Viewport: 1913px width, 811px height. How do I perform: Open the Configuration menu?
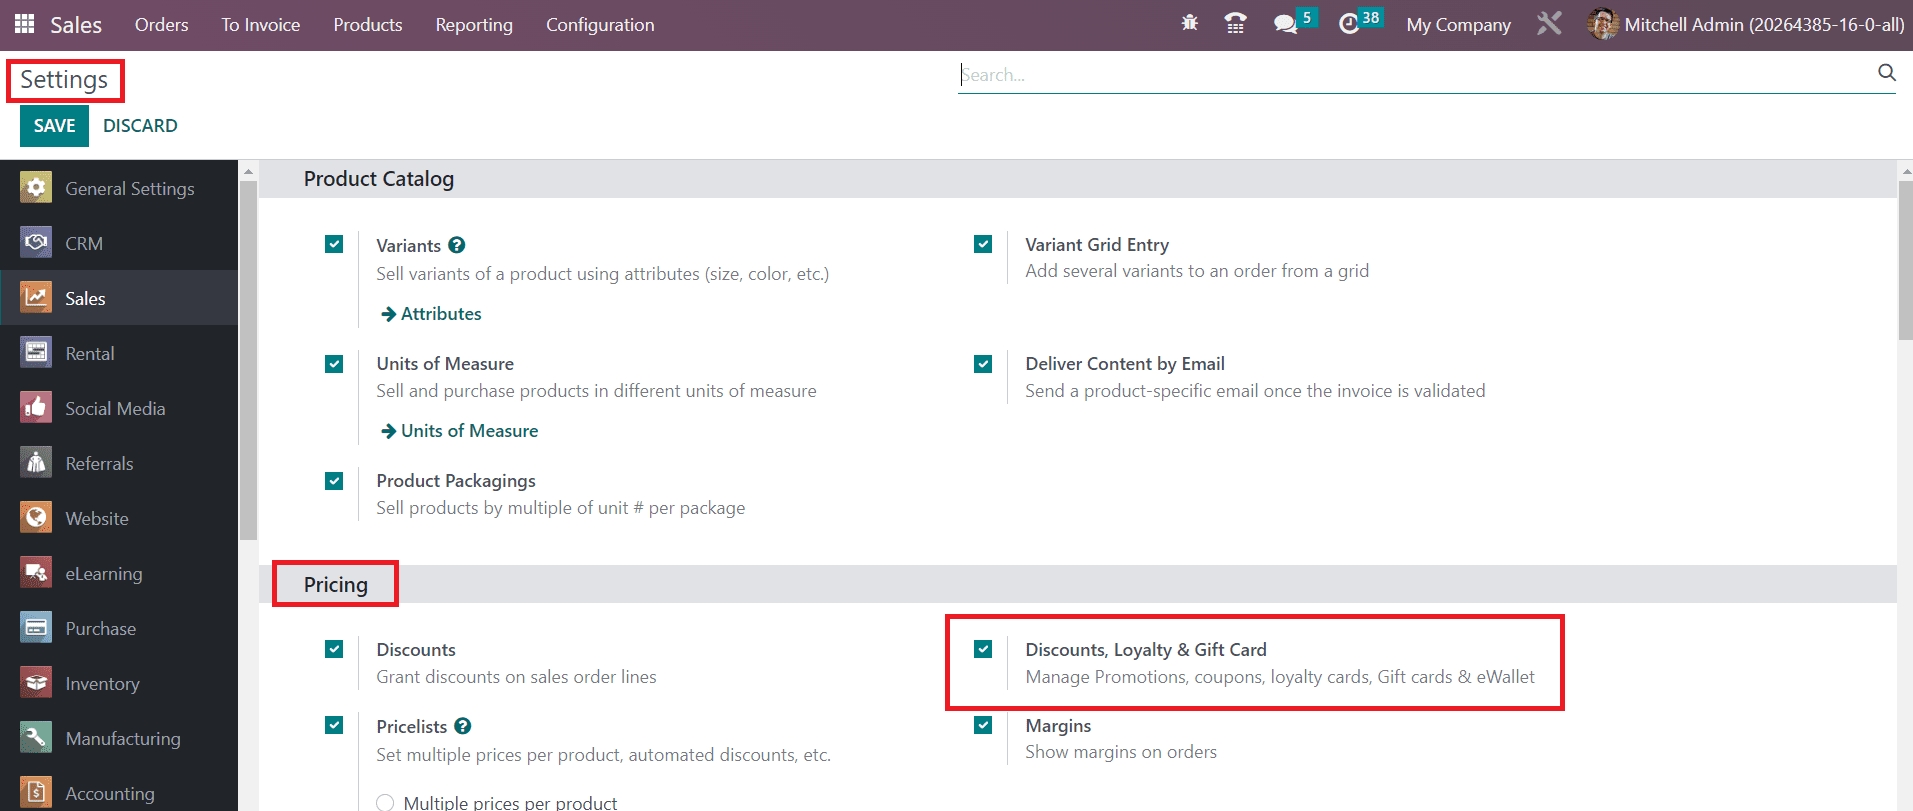point(600,25)
